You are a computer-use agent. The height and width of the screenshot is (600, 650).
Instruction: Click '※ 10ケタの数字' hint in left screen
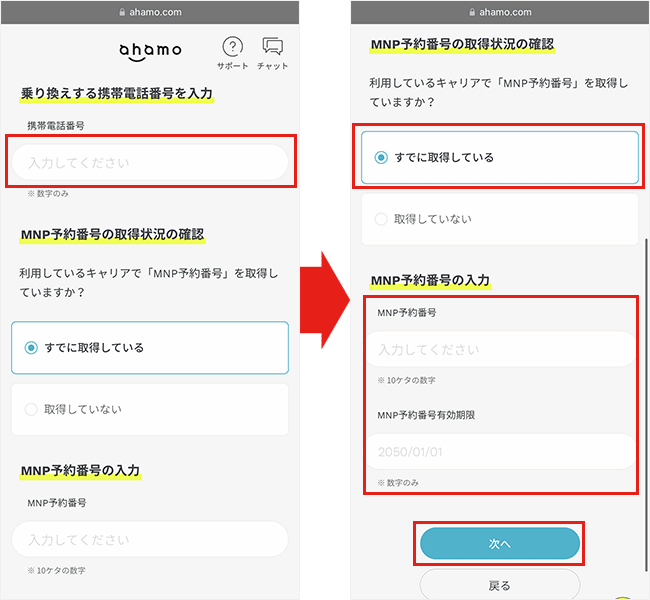pyautogui.click(x=56, y=571)
